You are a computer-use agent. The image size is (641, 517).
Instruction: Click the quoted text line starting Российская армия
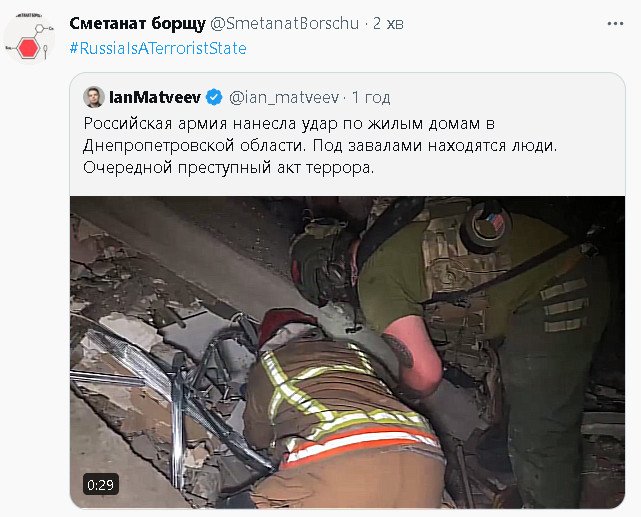pyautogui.click(x=289, y=123)
